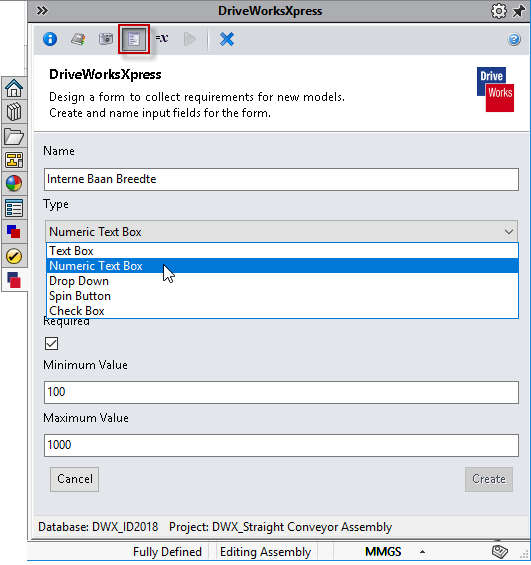Select the Form Designer toolbar icon
531x565 pixels.
(134, 39)
